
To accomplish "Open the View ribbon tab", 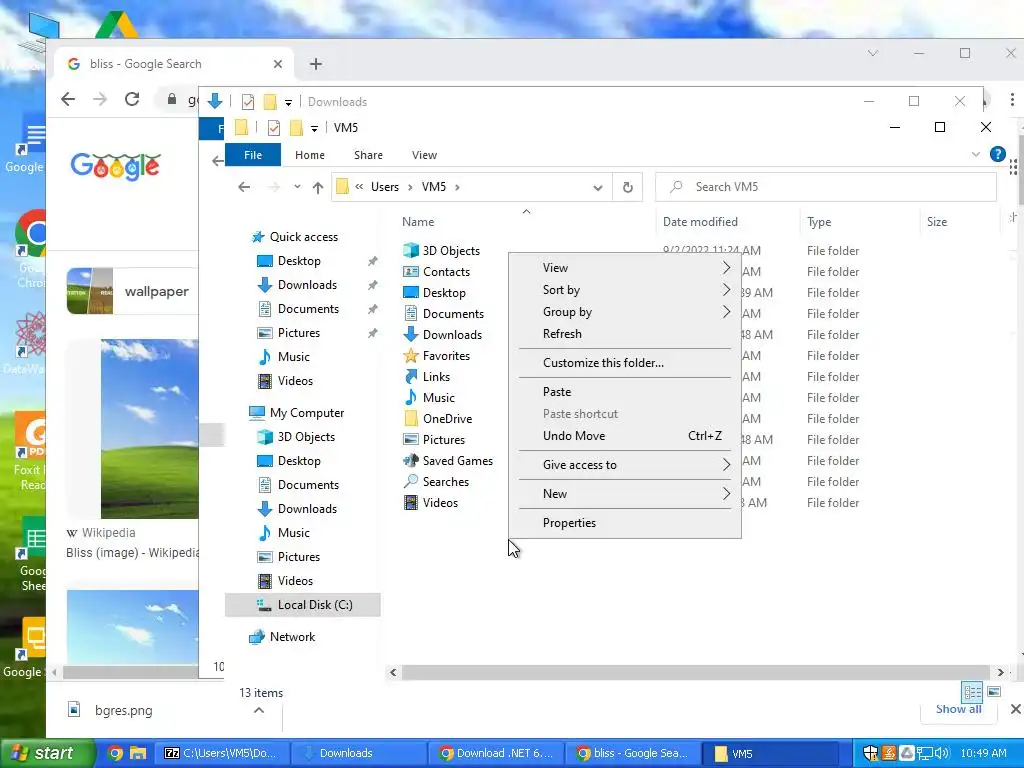I will click(x=424, y=155).
